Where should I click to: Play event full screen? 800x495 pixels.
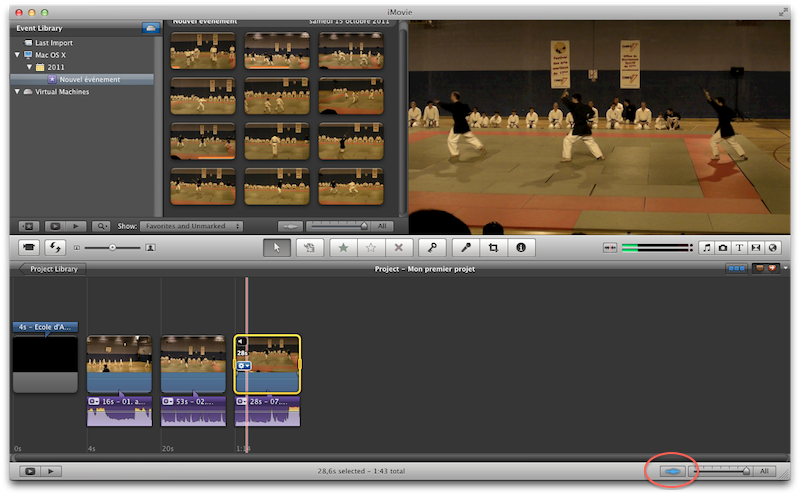click(55, 226)
